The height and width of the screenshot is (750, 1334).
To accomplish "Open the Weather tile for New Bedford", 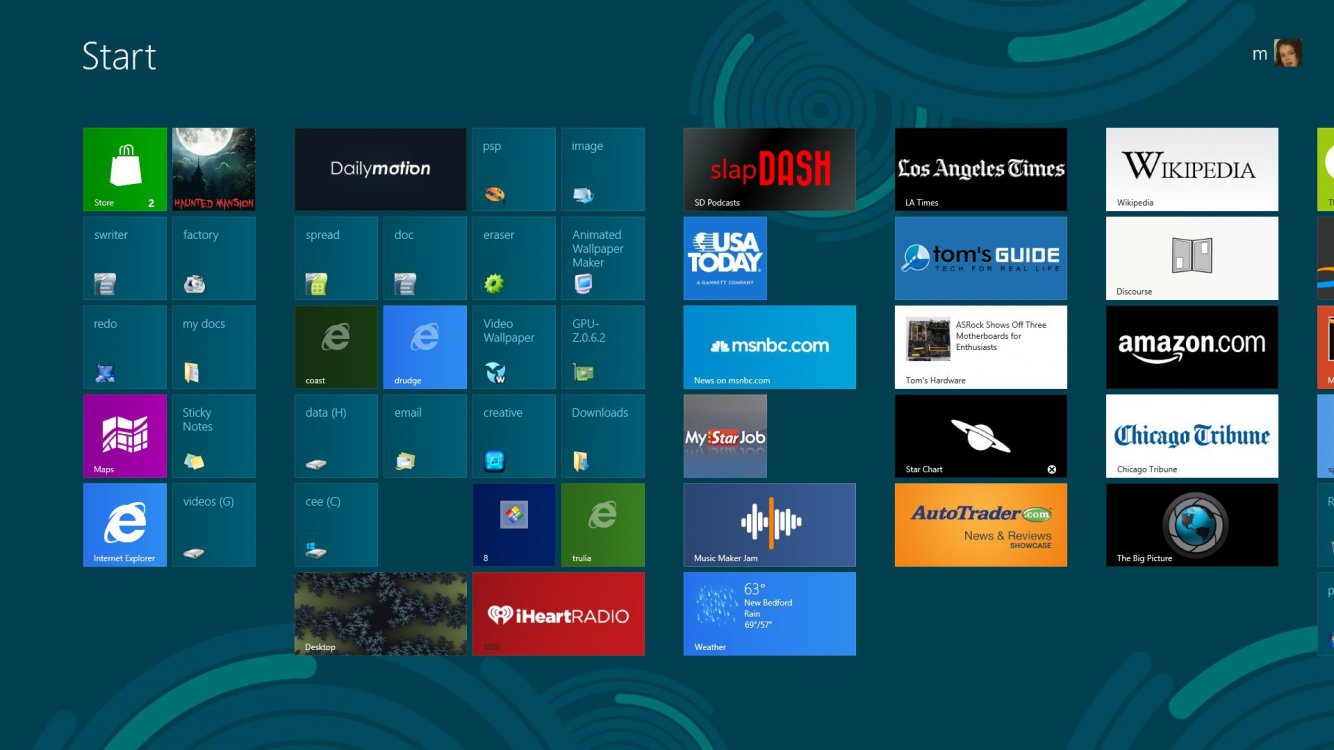I will pyautogui.click(x=769, y=613).
